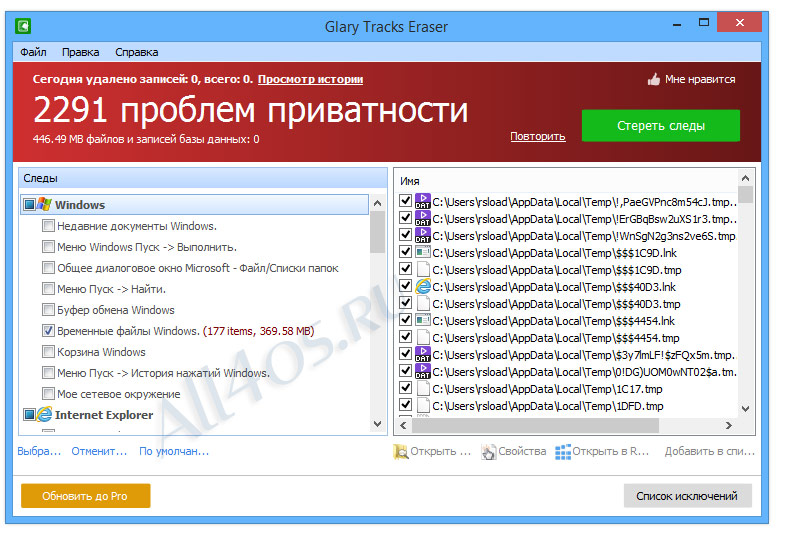Enable Буфер обмена Windows checkbox
This screenshot has height=549, width=799.
pos(48,309)
